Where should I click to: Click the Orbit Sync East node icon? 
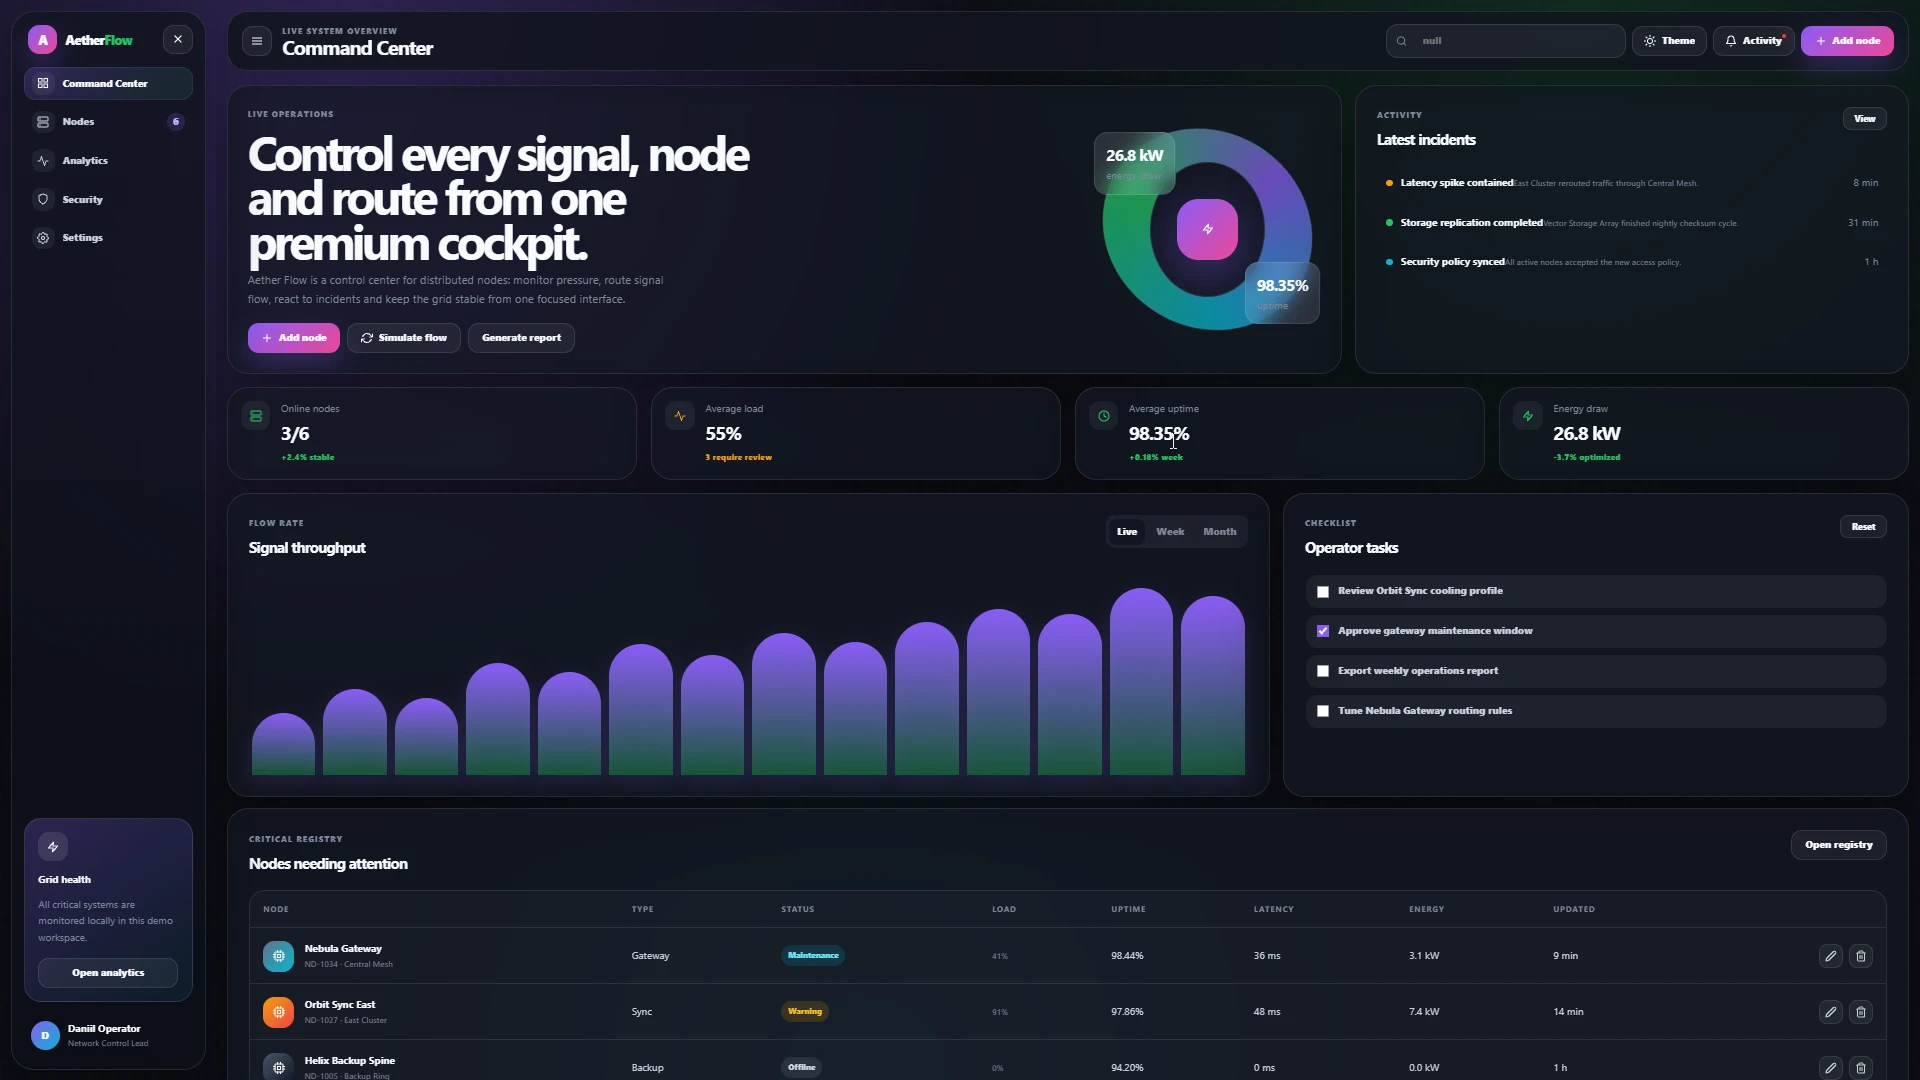279,1012
